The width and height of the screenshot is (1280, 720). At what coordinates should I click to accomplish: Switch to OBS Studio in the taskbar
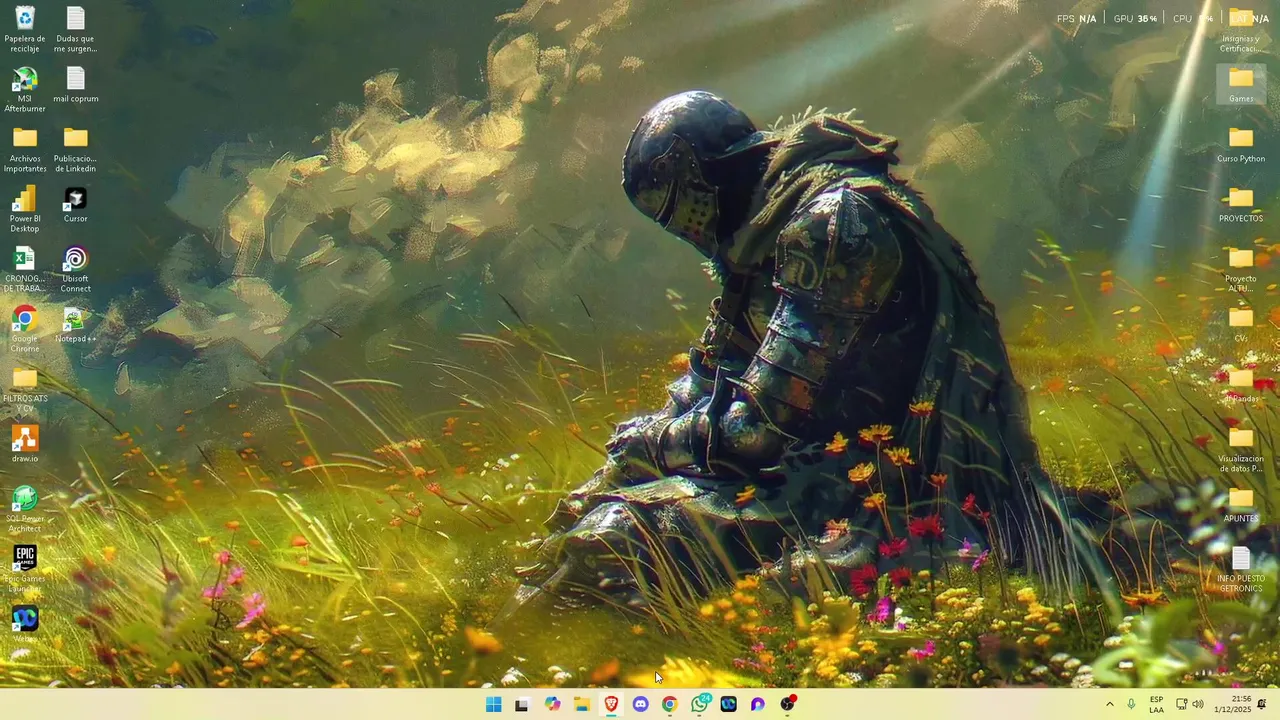[x=788, y=704]
